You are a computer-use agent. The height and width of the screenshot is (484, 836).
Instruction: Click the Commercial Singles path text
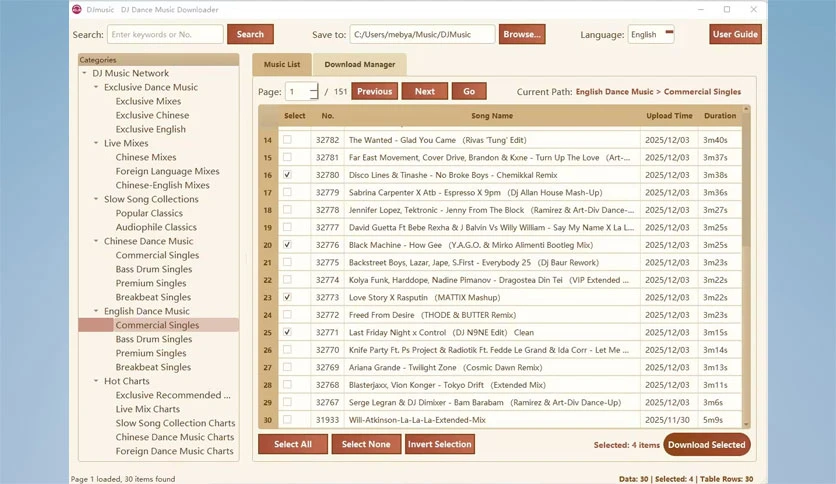click(702, 92)
